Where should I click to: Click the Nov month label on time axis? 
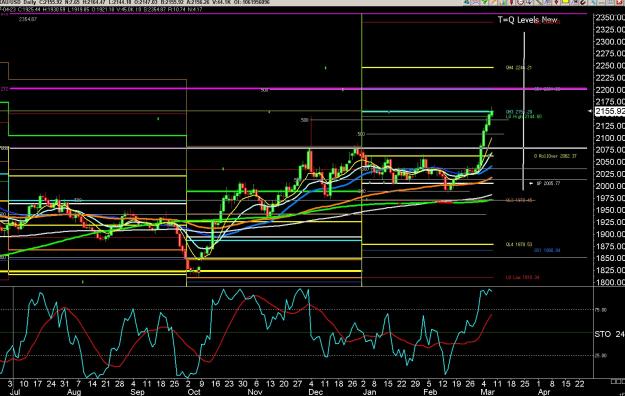tap(255, 392)
